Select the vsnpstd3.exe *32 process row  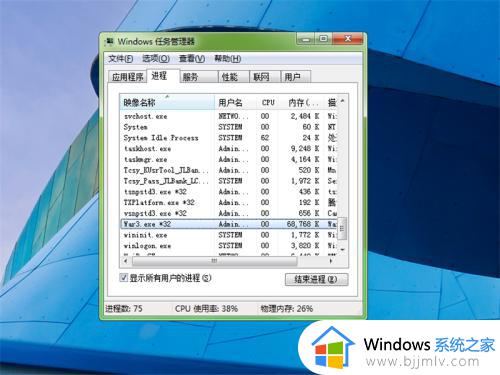click(x=229, y=213)
